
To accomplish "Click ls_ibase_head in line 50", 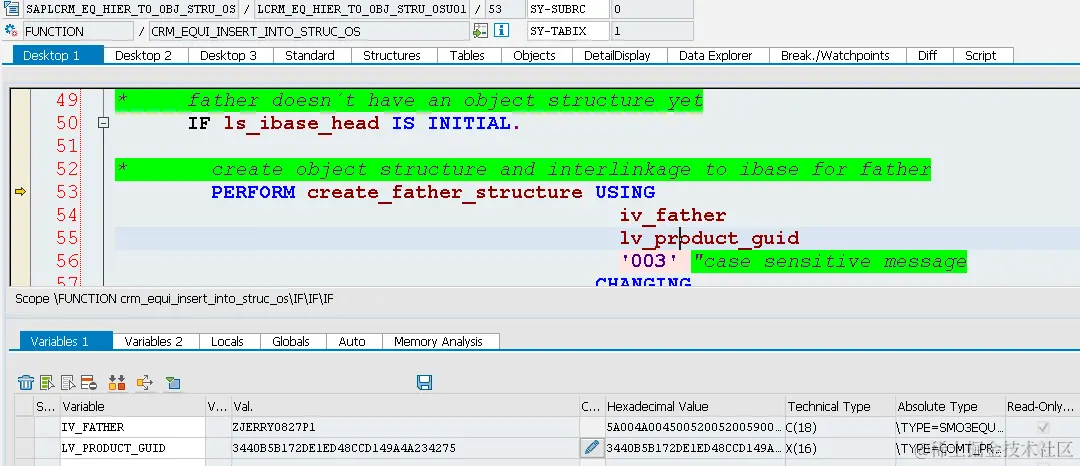I will pyautogui.click(x=302, y=123).
